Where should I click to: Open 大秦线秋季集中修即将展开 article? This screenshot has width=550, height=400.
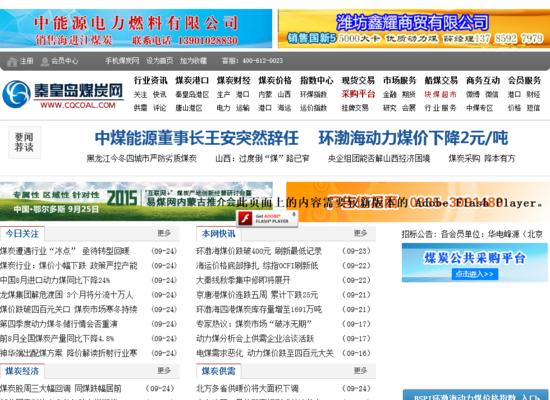click(243, 280)
